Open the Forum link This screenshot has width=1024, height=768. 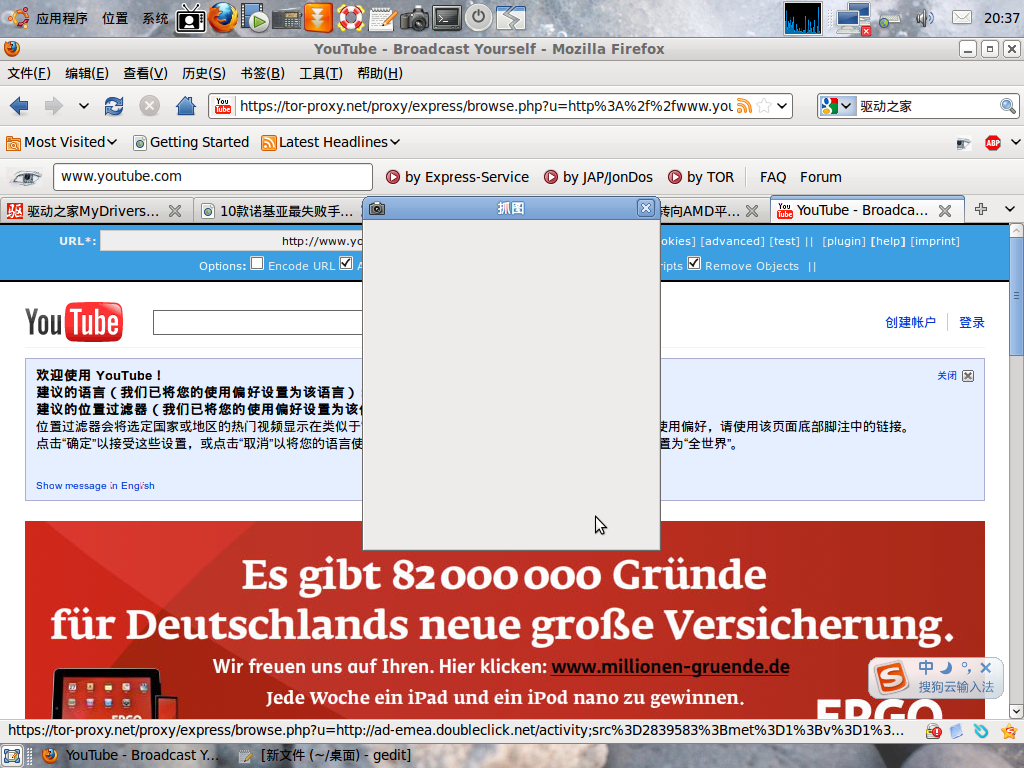[820, 177]
